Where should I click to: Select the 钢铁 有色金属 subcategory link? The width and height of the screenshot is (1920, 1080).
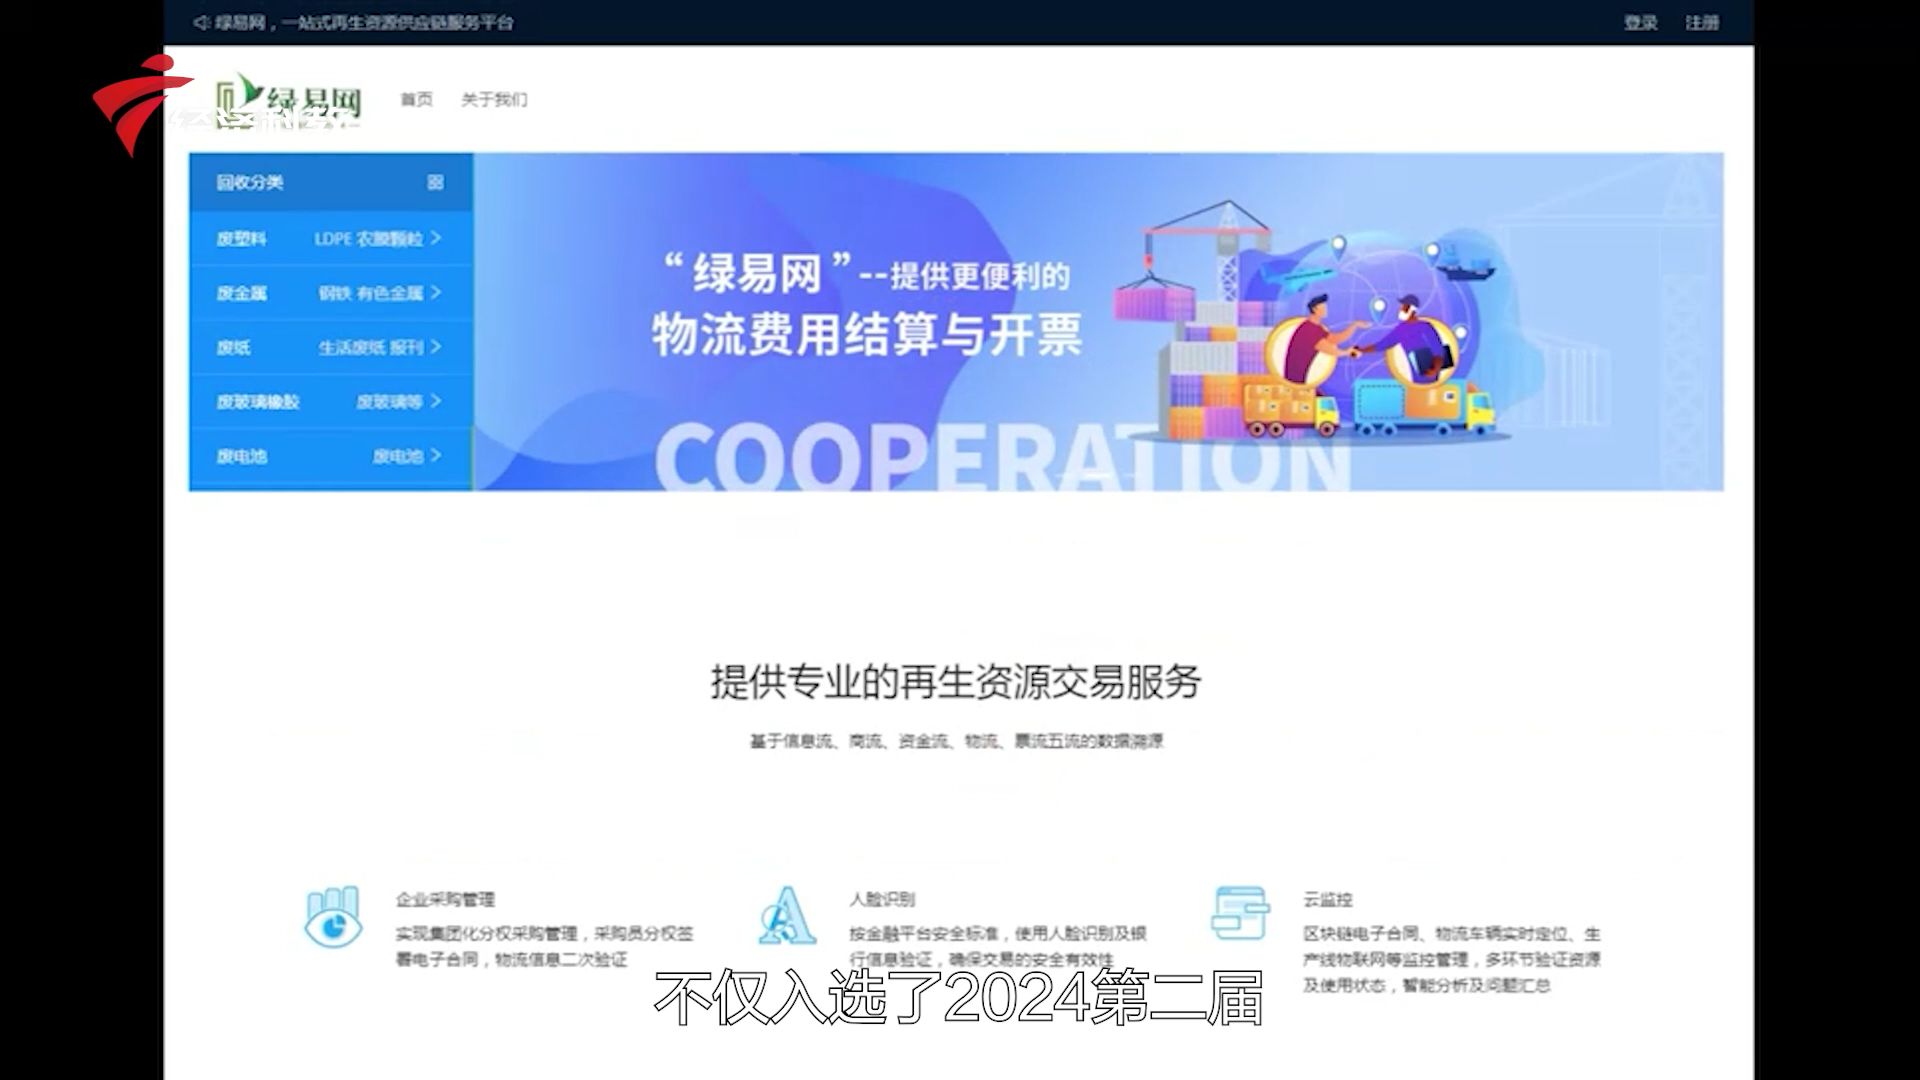[371, 293]
